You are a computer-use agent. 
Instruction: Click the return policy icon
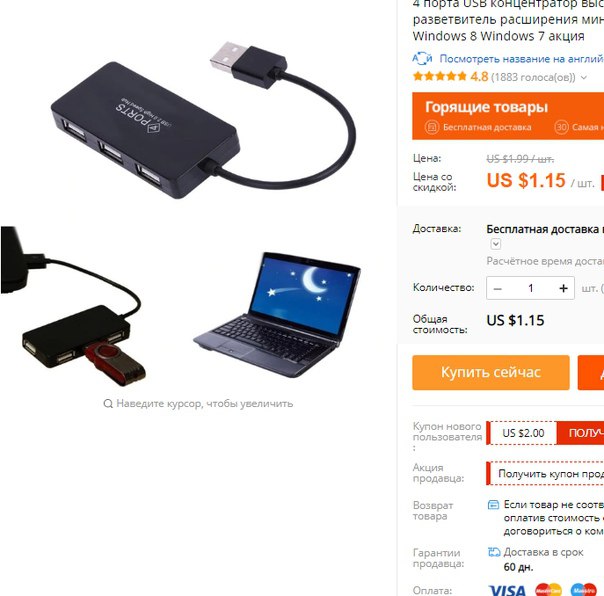[493, 505]
